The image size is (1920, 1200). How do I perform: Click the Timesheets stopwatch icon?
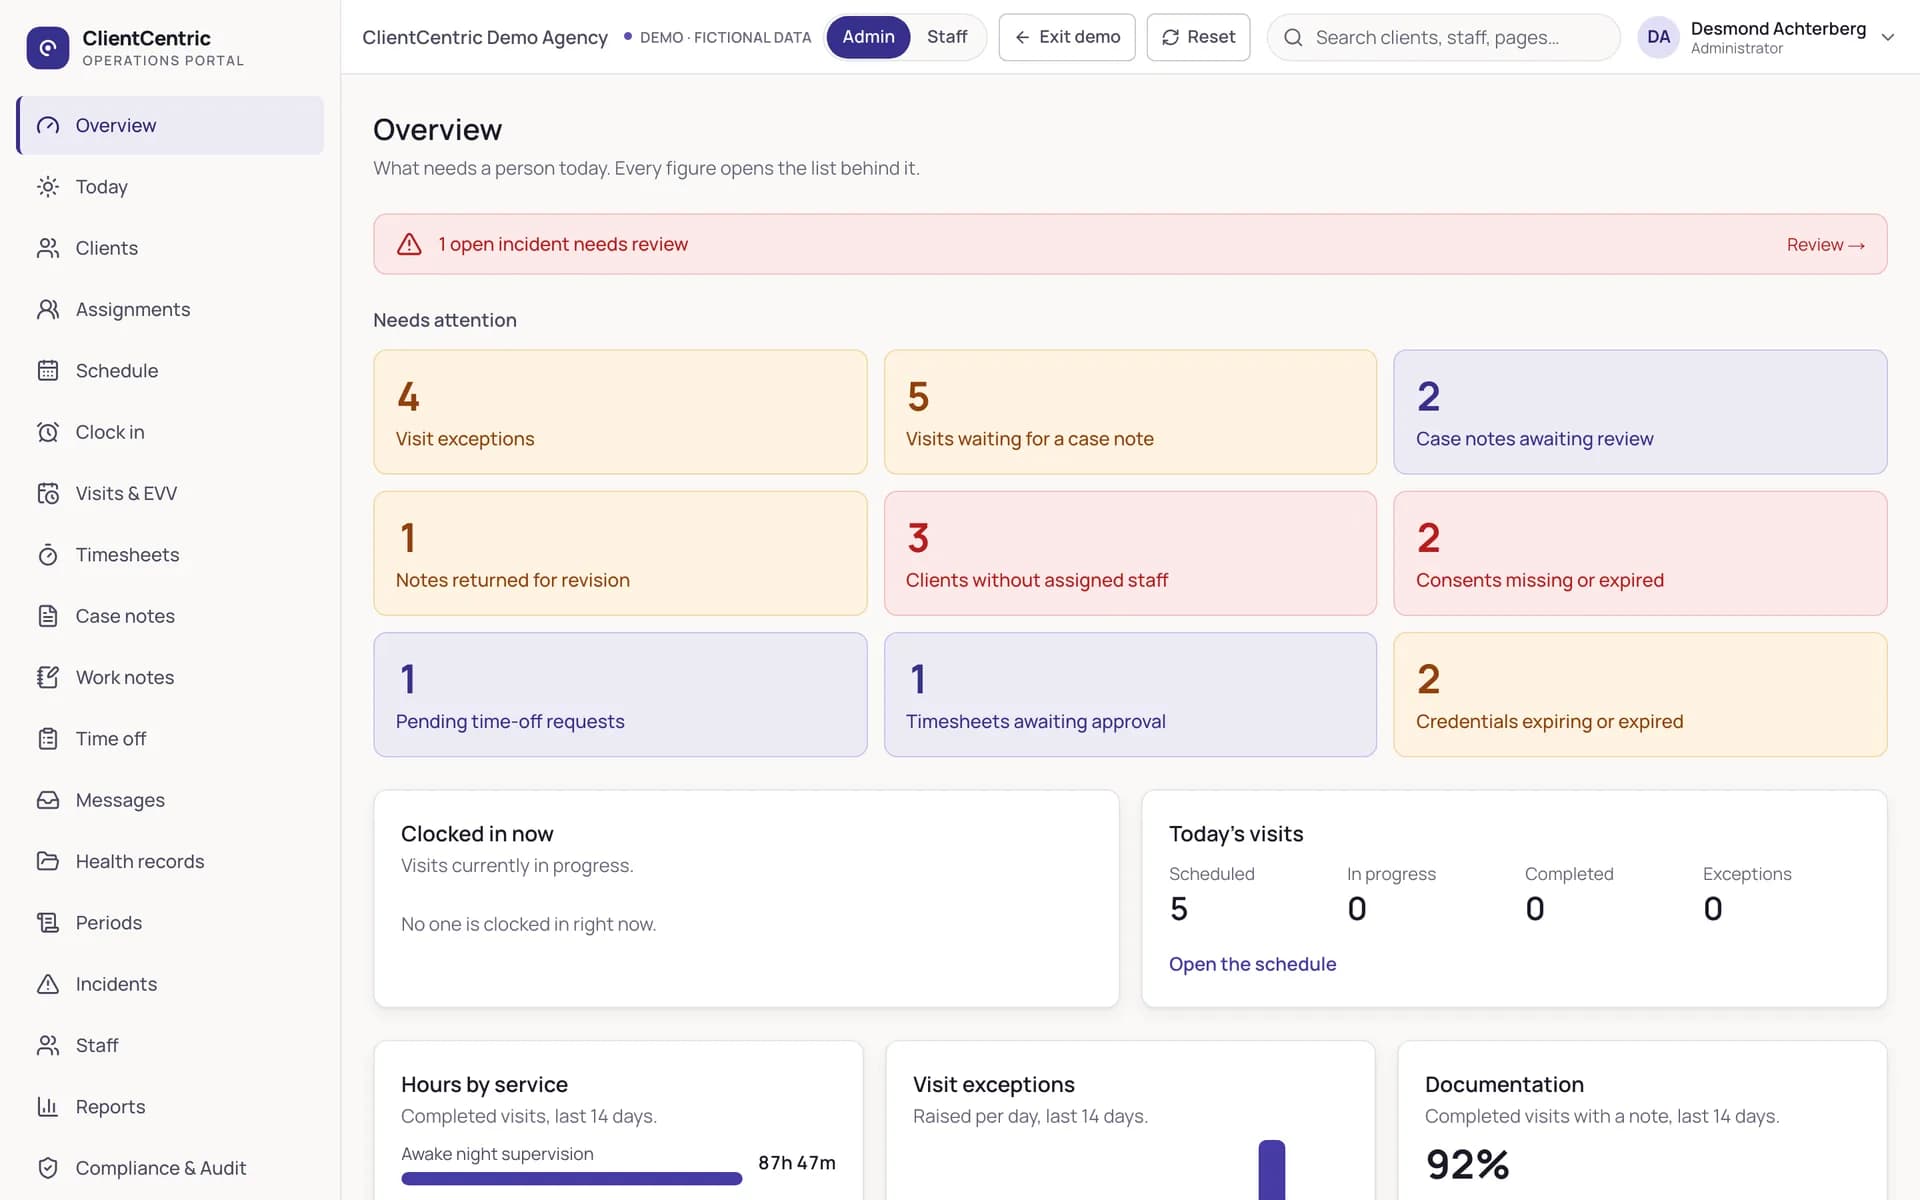pyautogui.click(x=48, y=555)
